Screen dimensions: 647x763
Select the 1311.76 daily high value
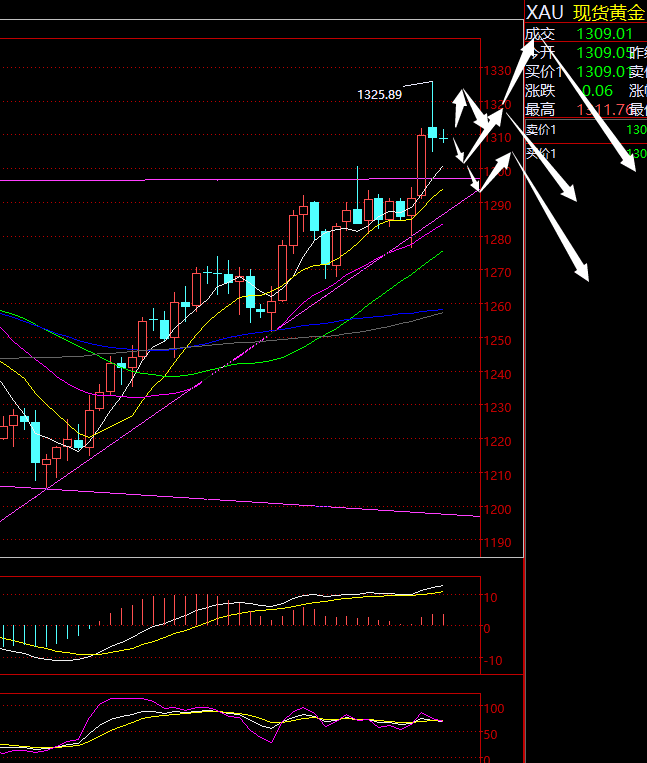click(605, 109)
